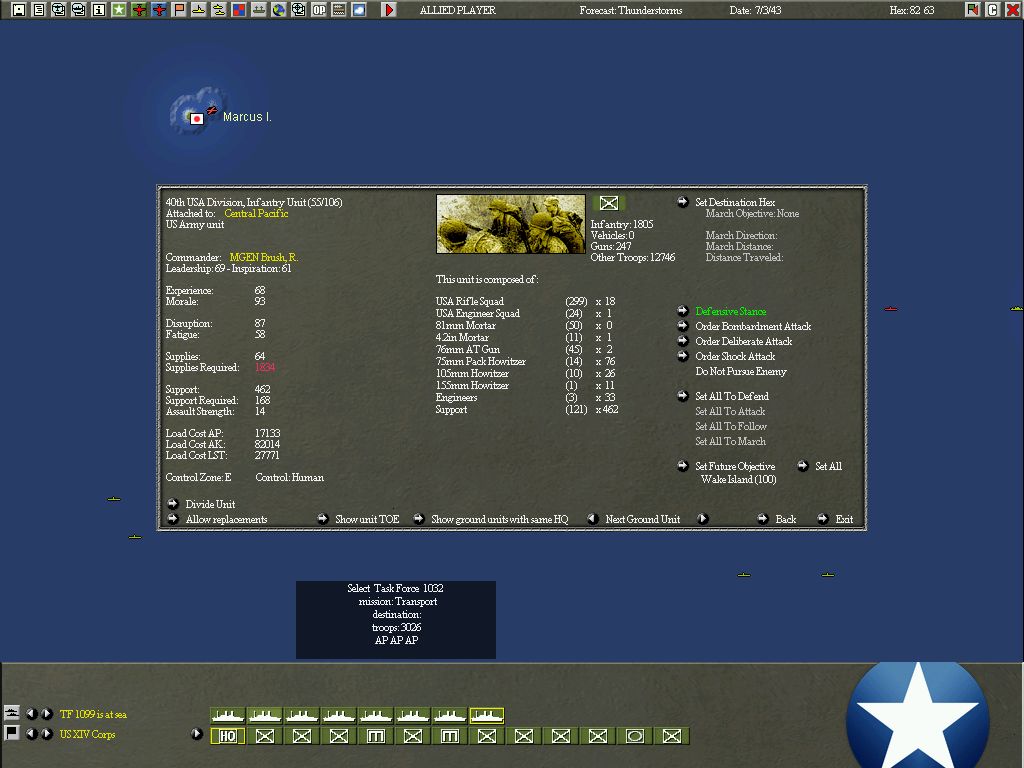Open the document list toolbar icon

click(x=39, y=10)
